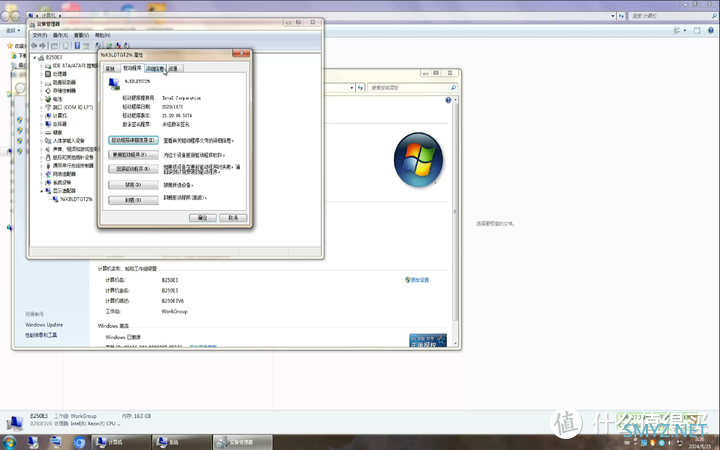
Task: Click 驱动程序详细信息 driver details button
Action: tap(134, 140)
